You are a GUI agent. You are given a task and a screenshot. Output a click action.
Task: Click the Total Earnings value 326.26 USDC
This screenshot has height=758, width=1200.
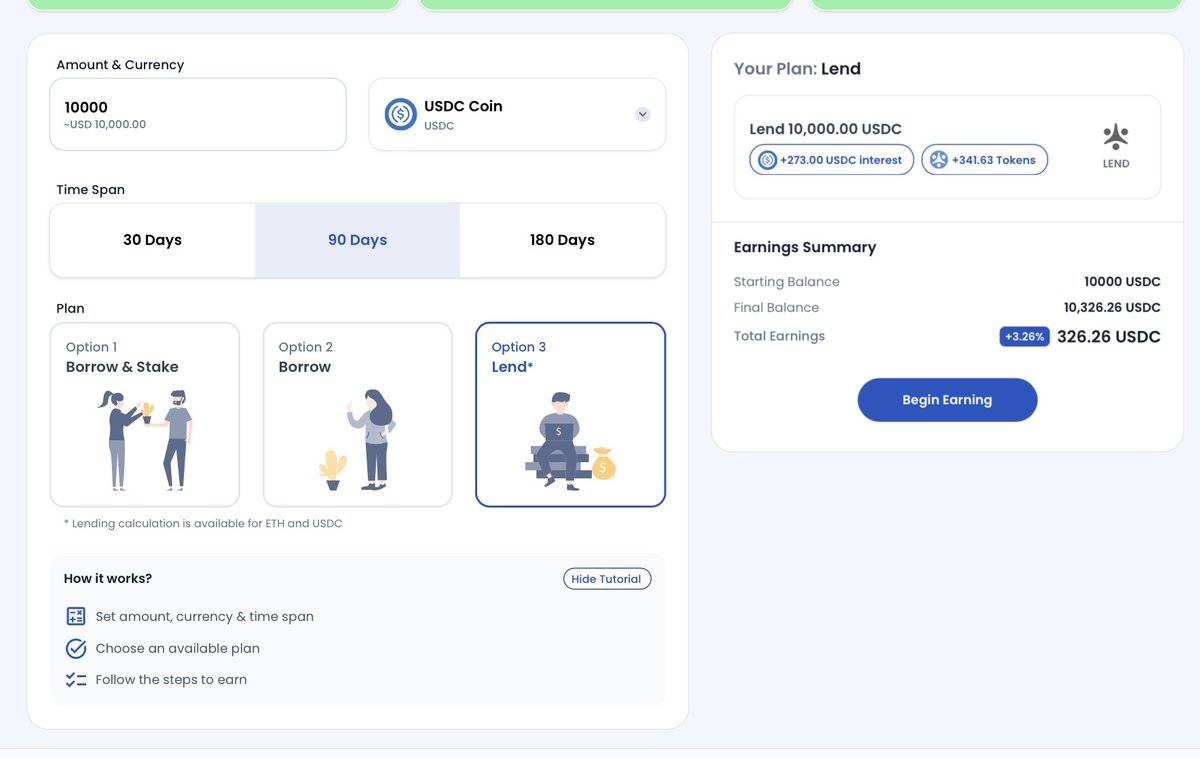click(x=1109, y=337)
